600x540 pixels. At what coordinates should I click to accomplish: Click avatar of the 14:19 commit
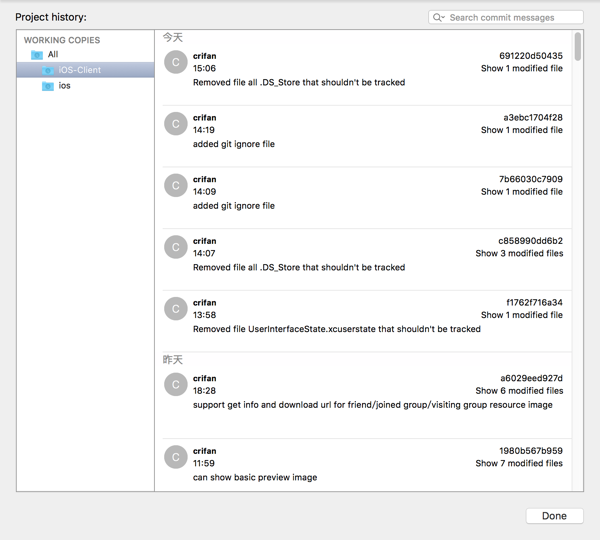pyautogui.click(x=176, y=124)
